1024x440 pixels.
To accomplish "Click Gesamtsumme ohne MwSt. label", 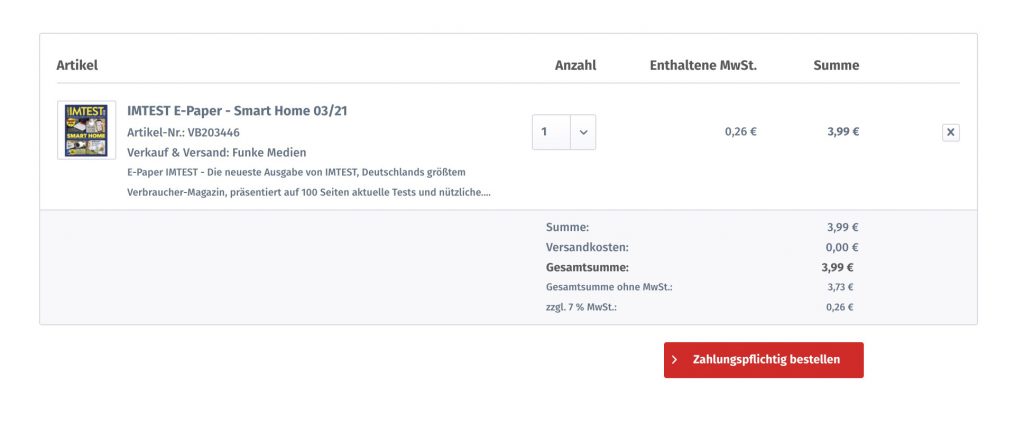I will pyautogui.click(x=609, y=287).
